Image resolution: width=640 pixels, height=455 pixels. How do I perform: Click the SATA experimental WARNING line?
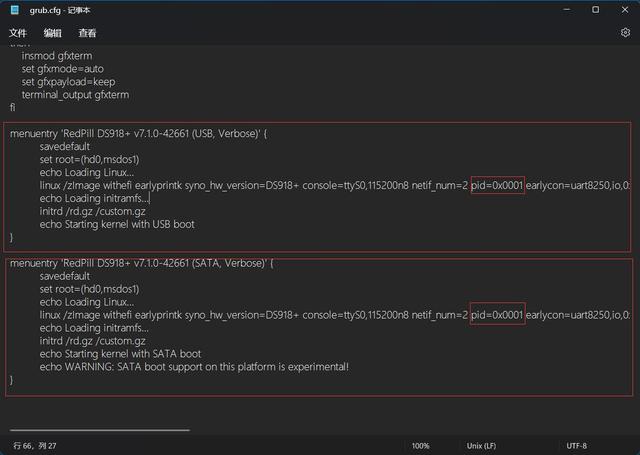[x=194, y=366]
